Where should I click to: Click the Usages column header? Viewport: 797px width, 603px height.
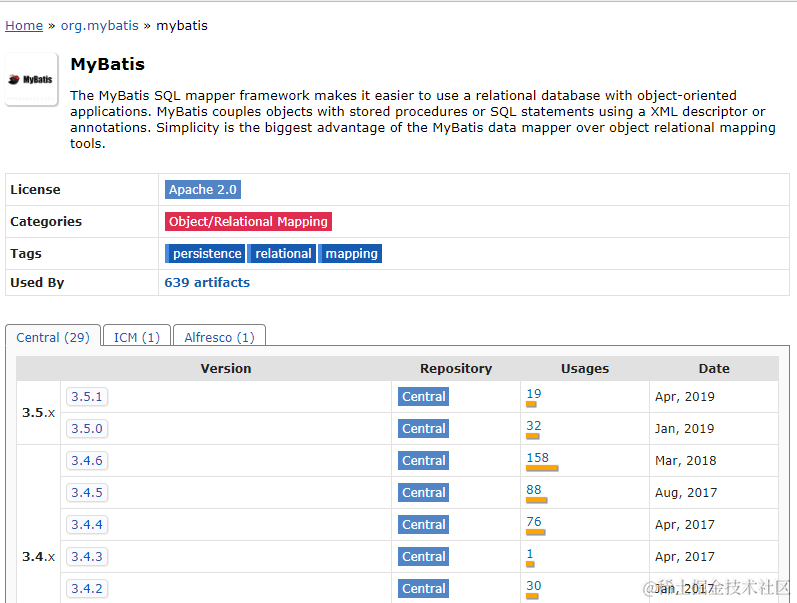[585, 369]
